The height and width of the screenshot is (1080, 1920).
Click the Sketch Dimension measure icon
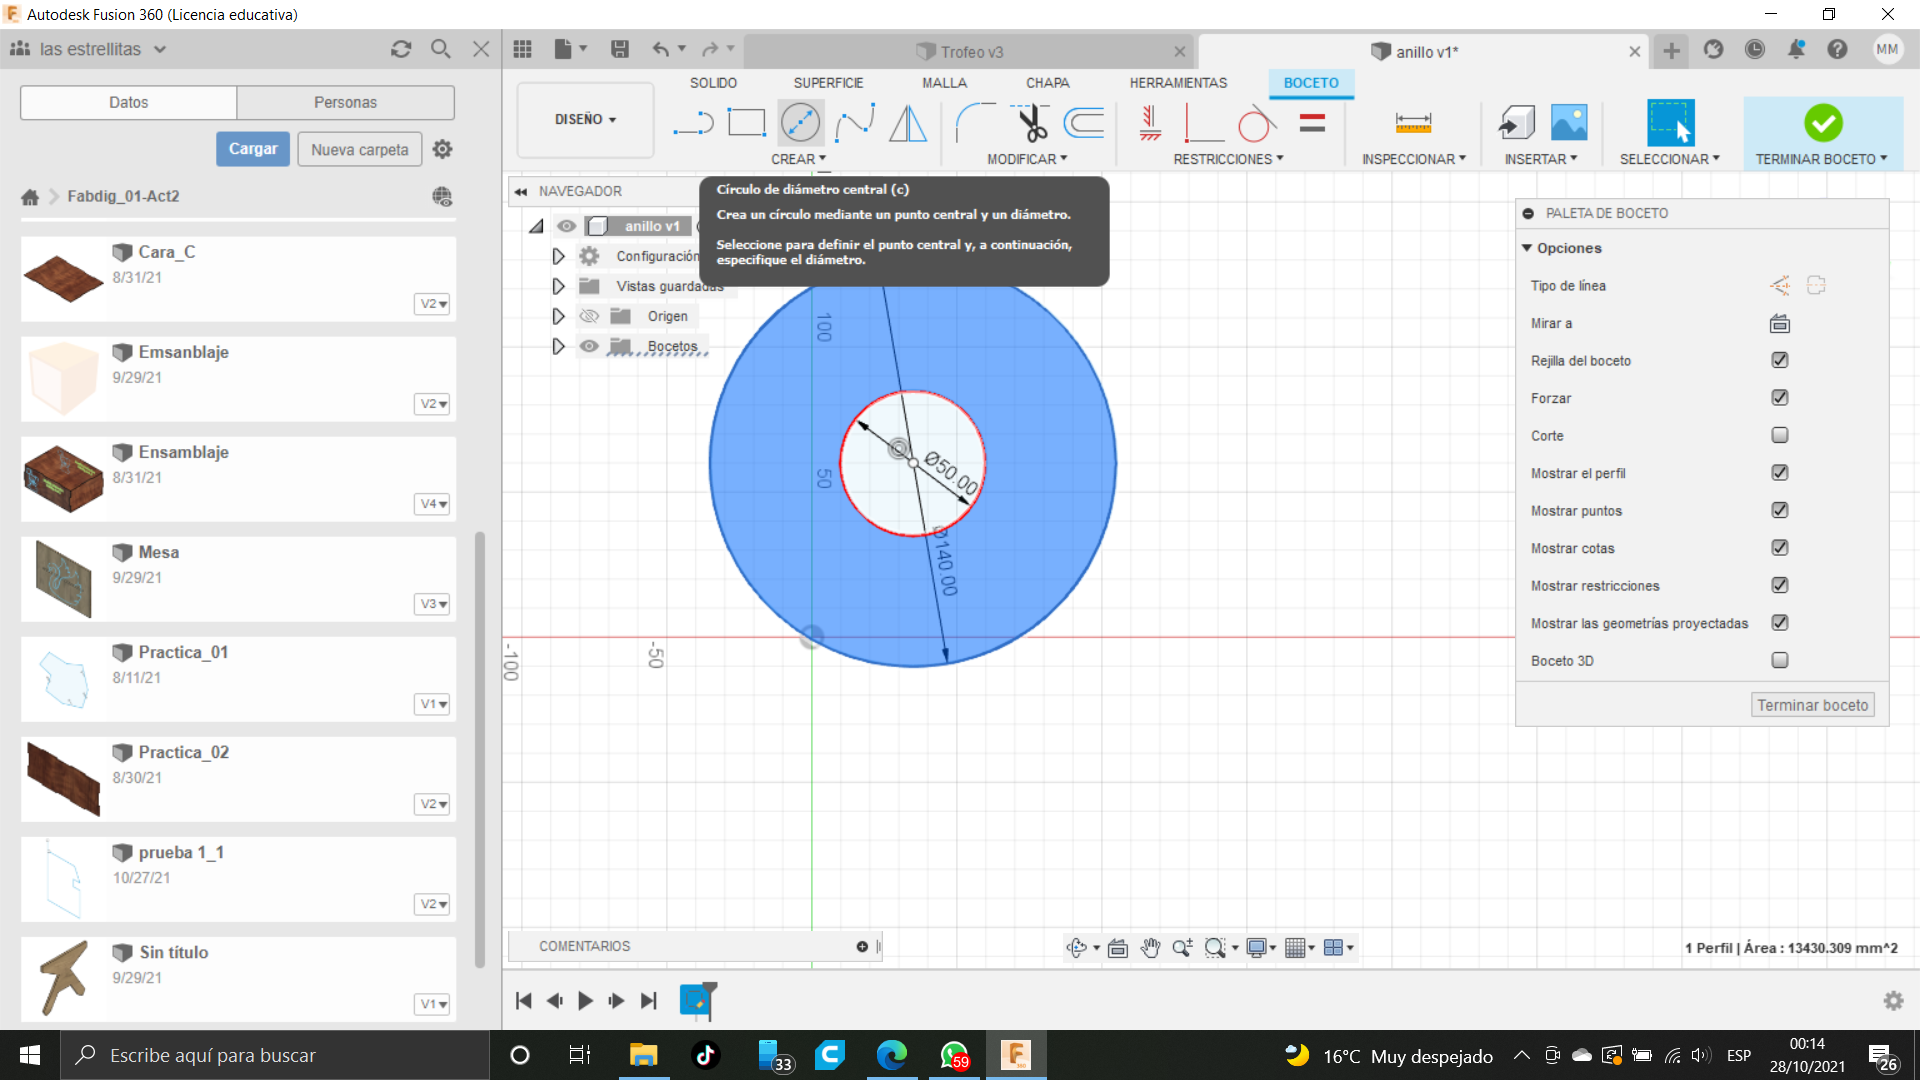pyautogui.click(x=1413, y=123)
